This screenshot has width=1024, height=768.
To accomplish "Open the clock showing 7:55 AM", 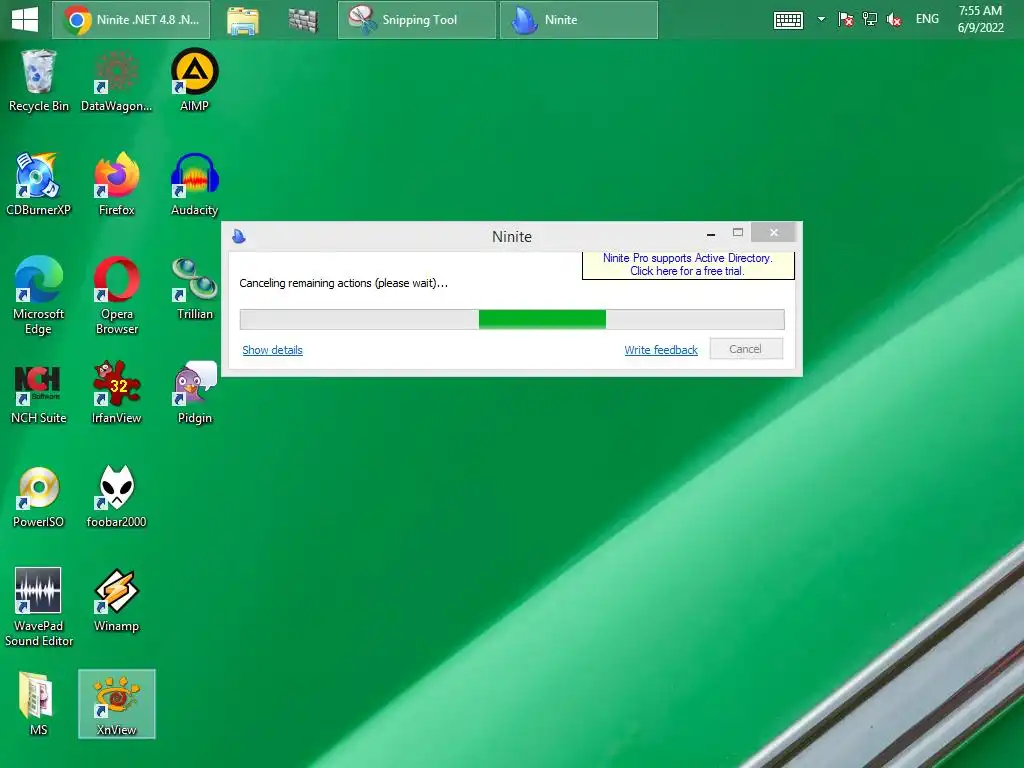I will pos(980,19).
